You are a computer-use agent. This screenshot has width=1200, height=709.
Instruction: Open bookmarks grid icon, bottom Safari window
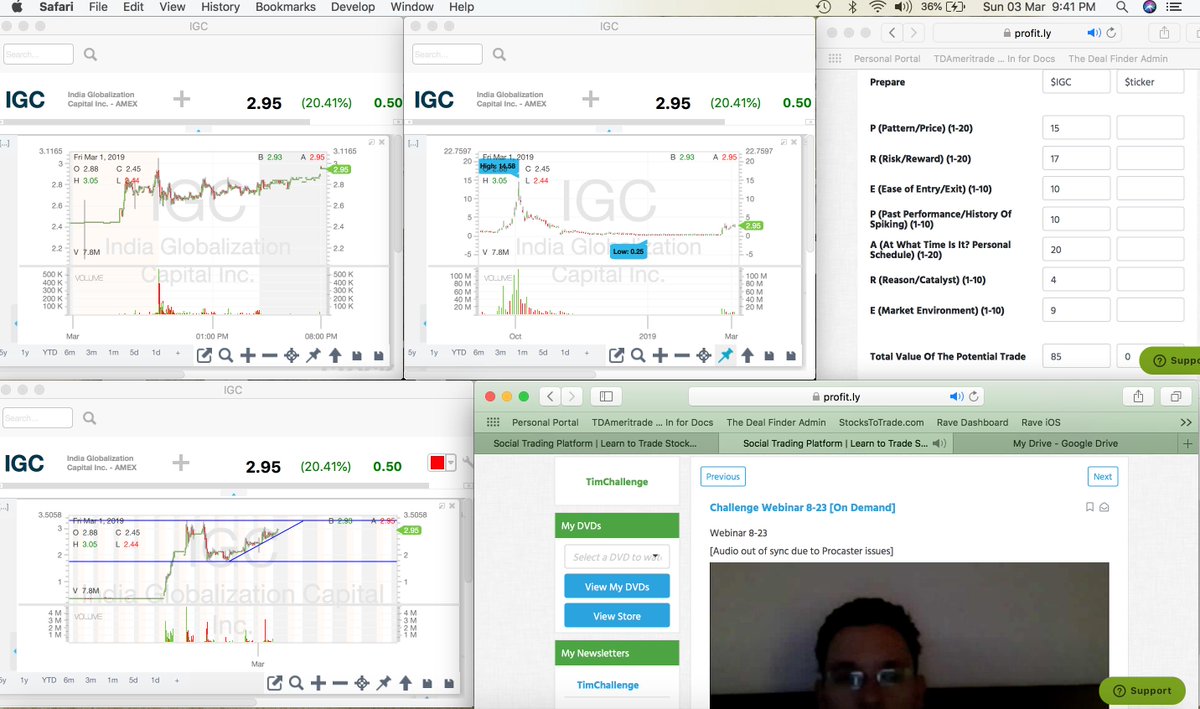tap(492, 422)
